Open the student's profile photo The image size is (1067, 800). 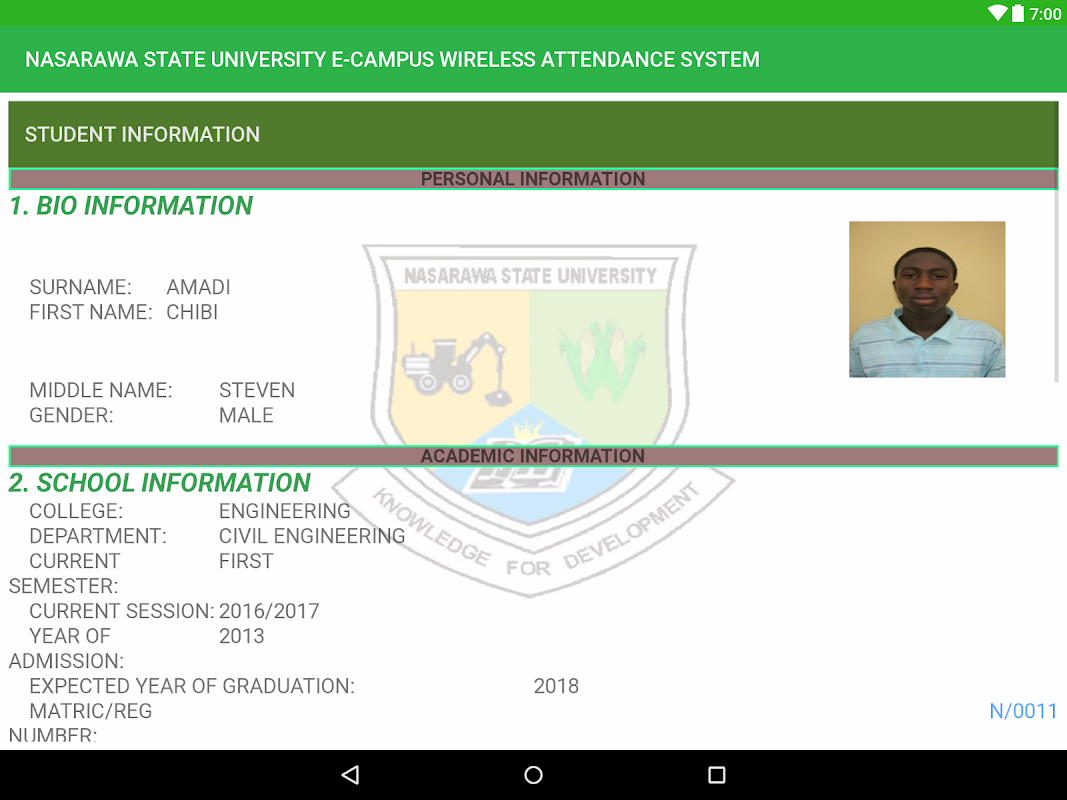tap(927, 299)
